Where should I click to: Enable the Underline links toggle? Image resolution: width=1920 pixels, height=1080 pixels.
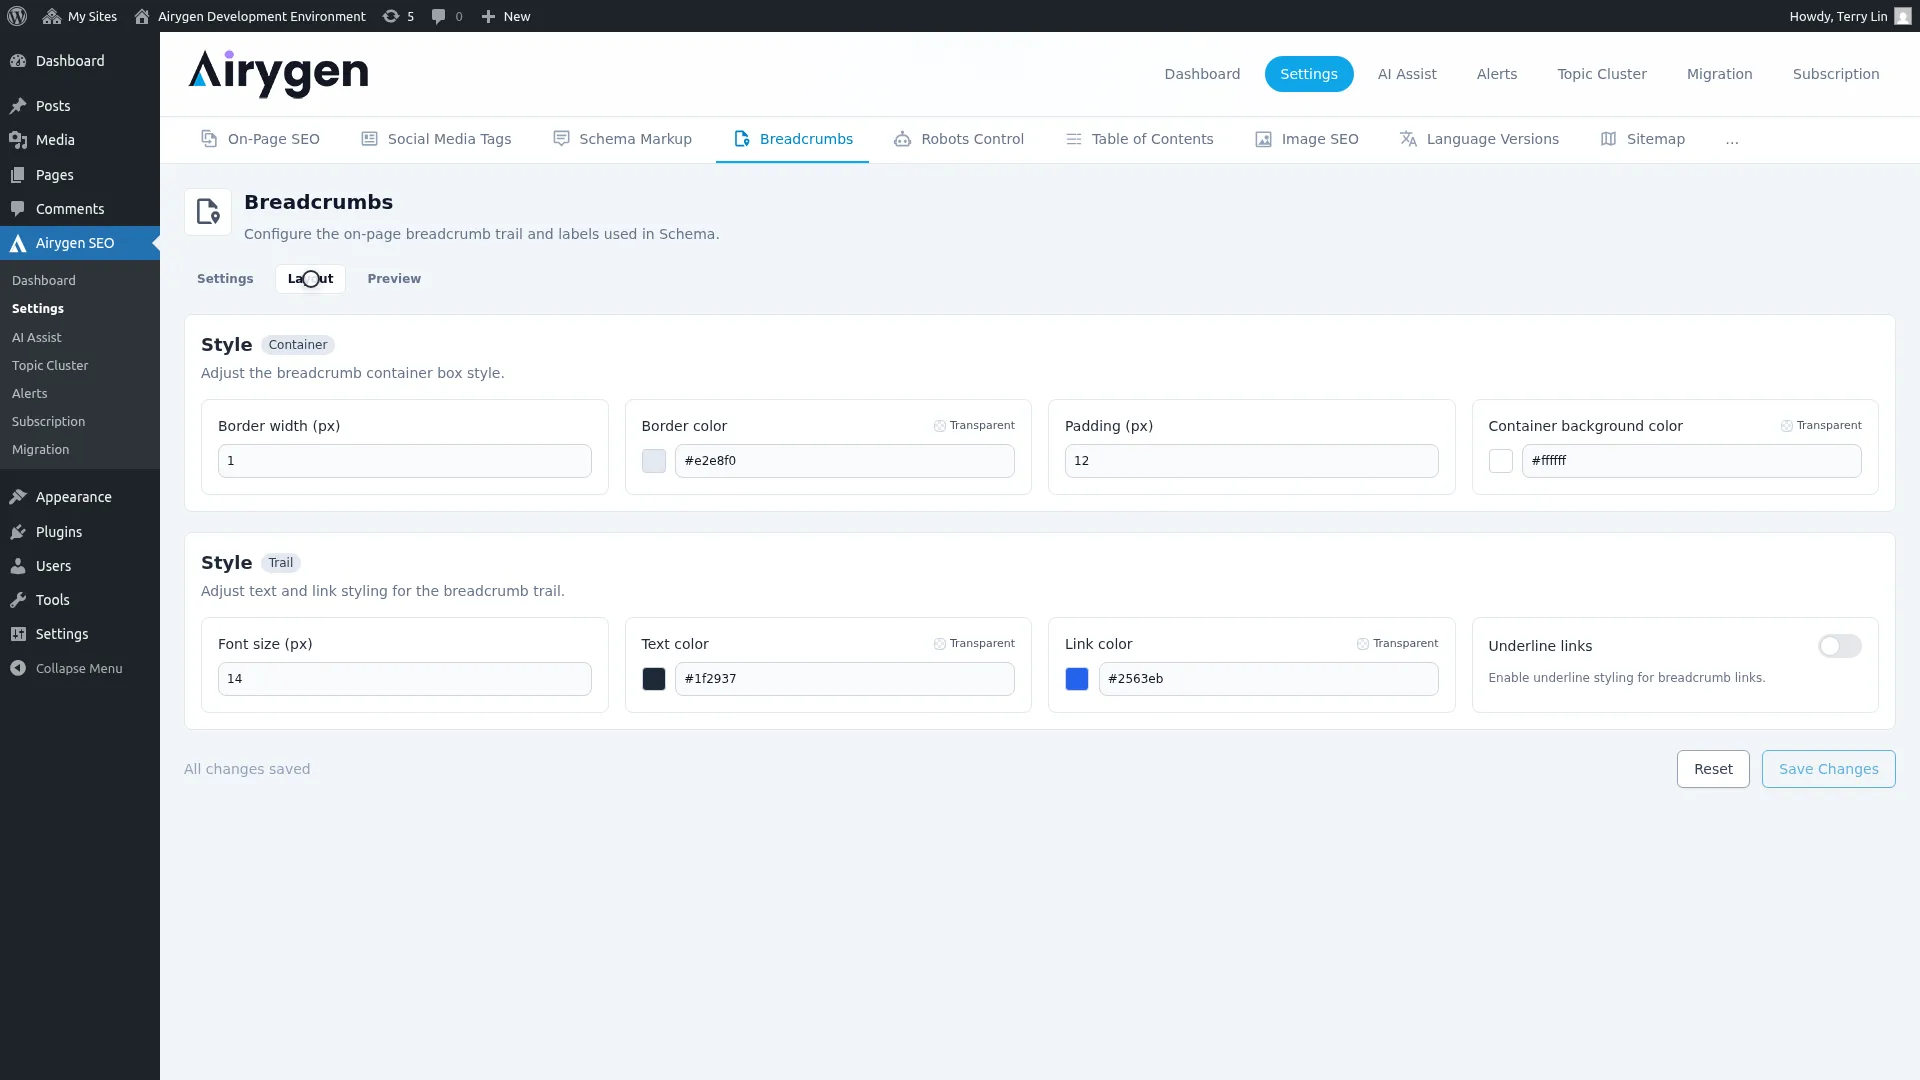(x=1839, y=646)
